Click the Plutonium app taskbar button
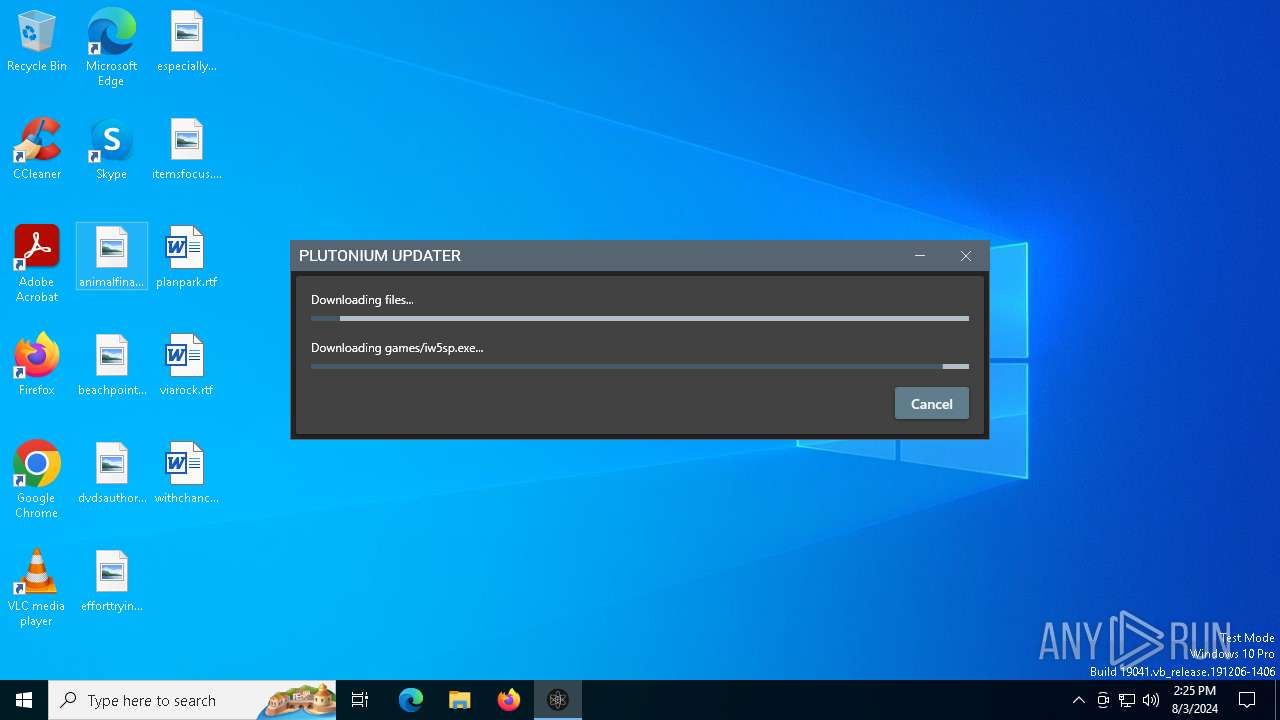 tap(558, 700)
